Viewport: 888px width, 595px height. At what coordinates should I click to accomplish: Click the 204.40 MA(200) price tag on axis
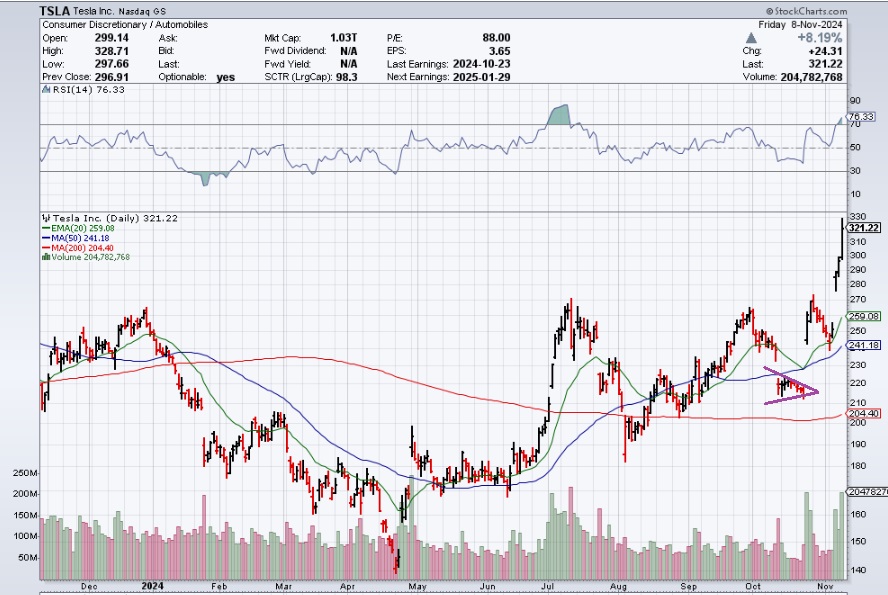click(x=862, y=413)
